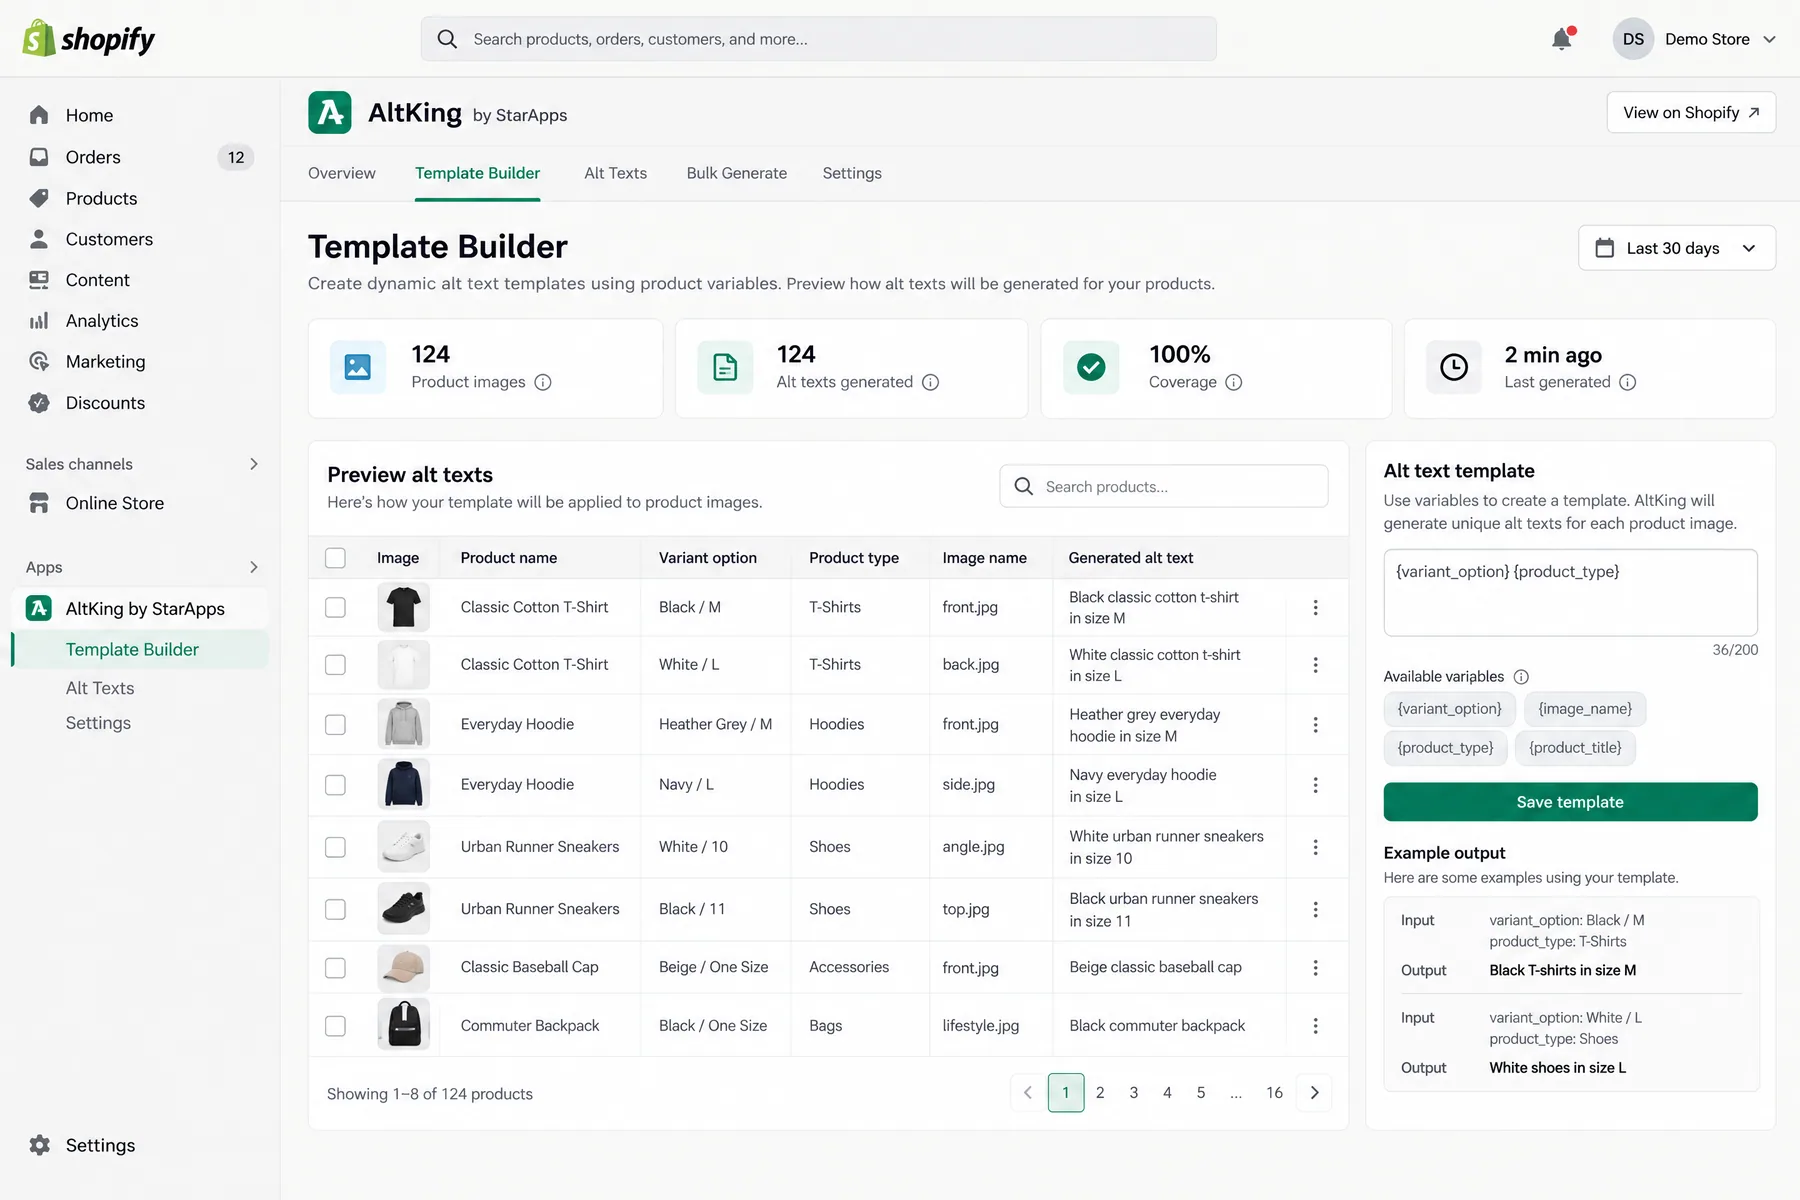Image resolution: width=1800 pixels, height=1200 pixels.
Task: Open Alt Texts under AltKing in sidebar
Action: (100, 688)
